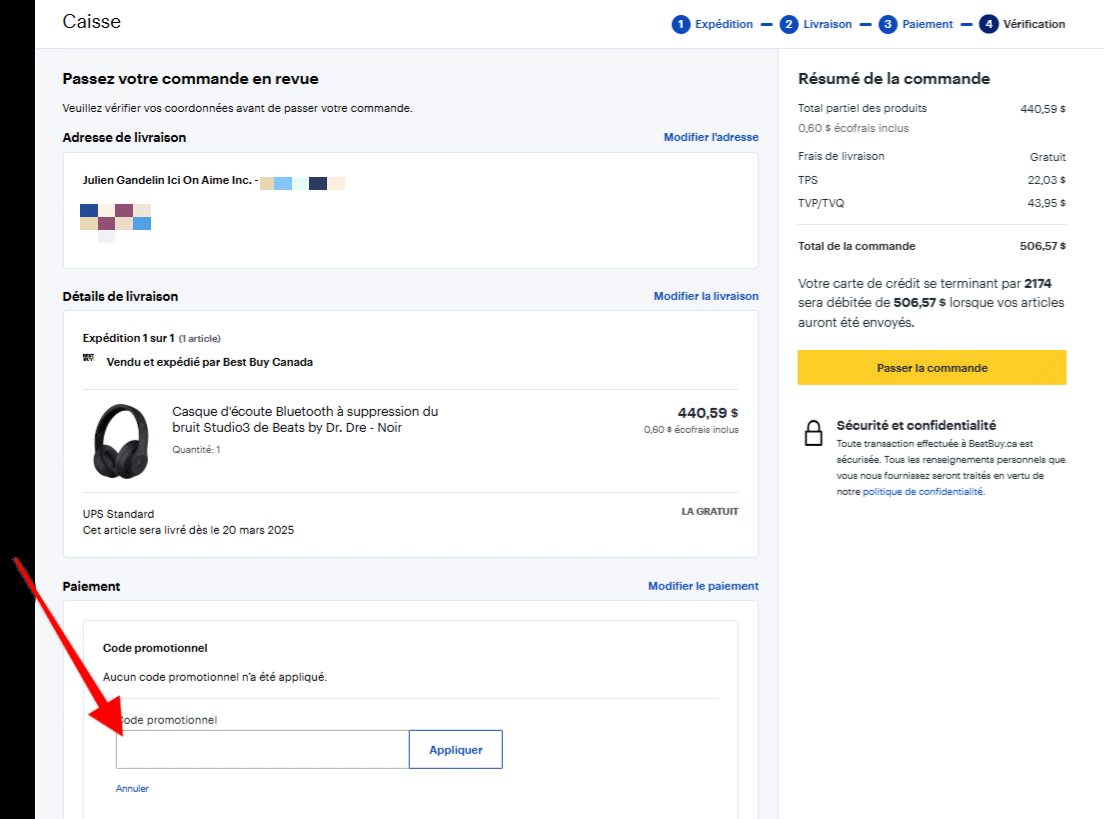The height and width of the screenshot is (819, 1104).
Task: Click the Casque d'écoute Bluetooth product title
Action: (x=305, y=420)
